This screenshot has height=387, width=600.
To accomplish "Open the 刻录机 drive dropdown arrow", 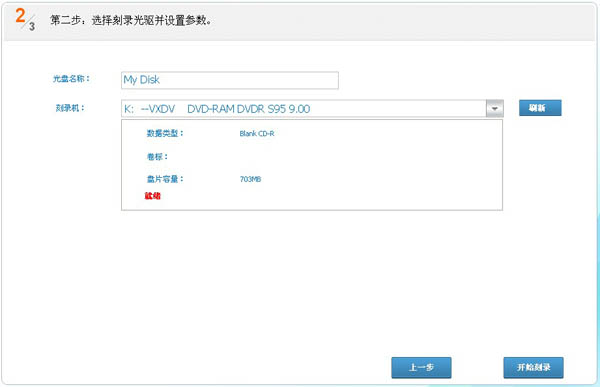I will [494, 108].
